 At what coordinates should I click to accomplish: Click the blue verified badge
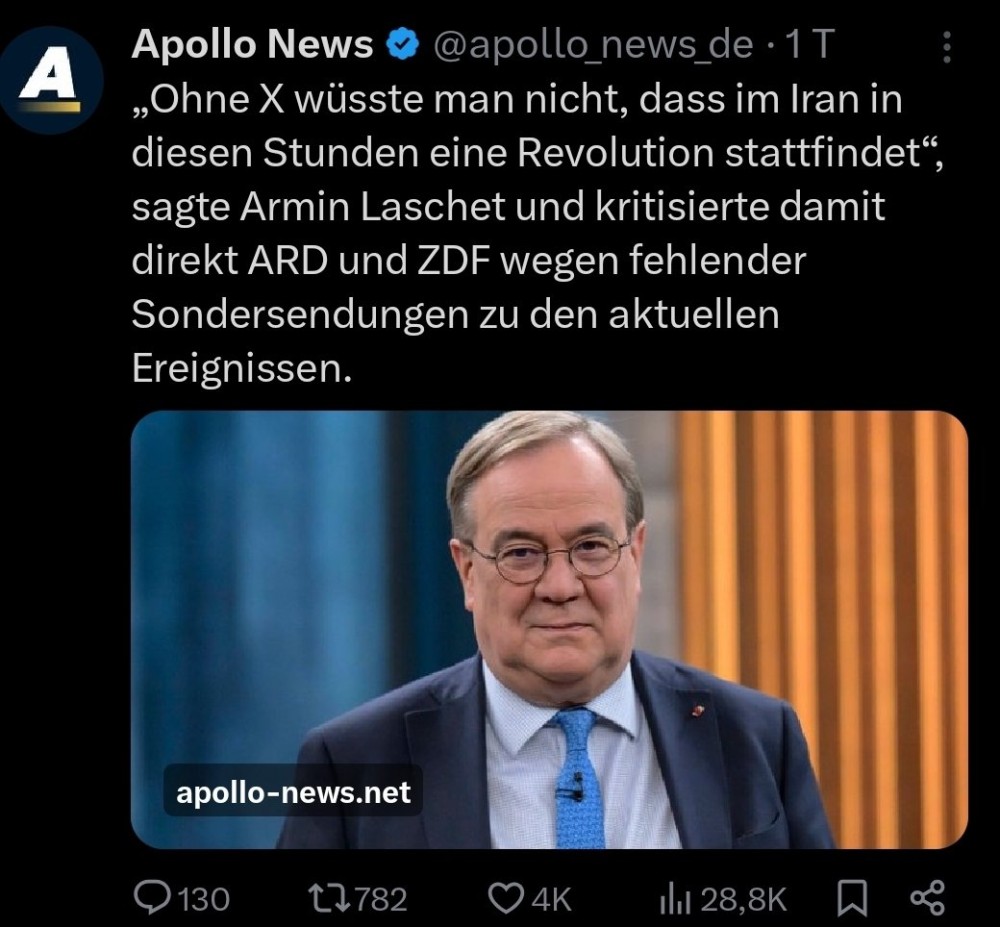[402, 45]
